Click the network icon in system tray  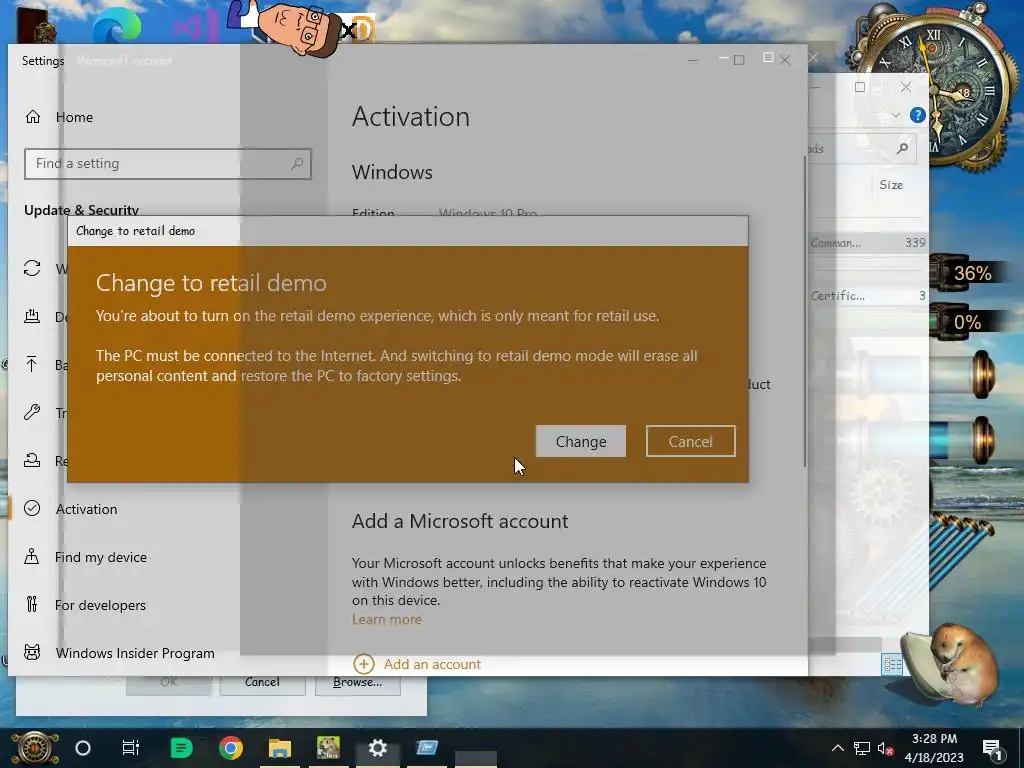862,748
